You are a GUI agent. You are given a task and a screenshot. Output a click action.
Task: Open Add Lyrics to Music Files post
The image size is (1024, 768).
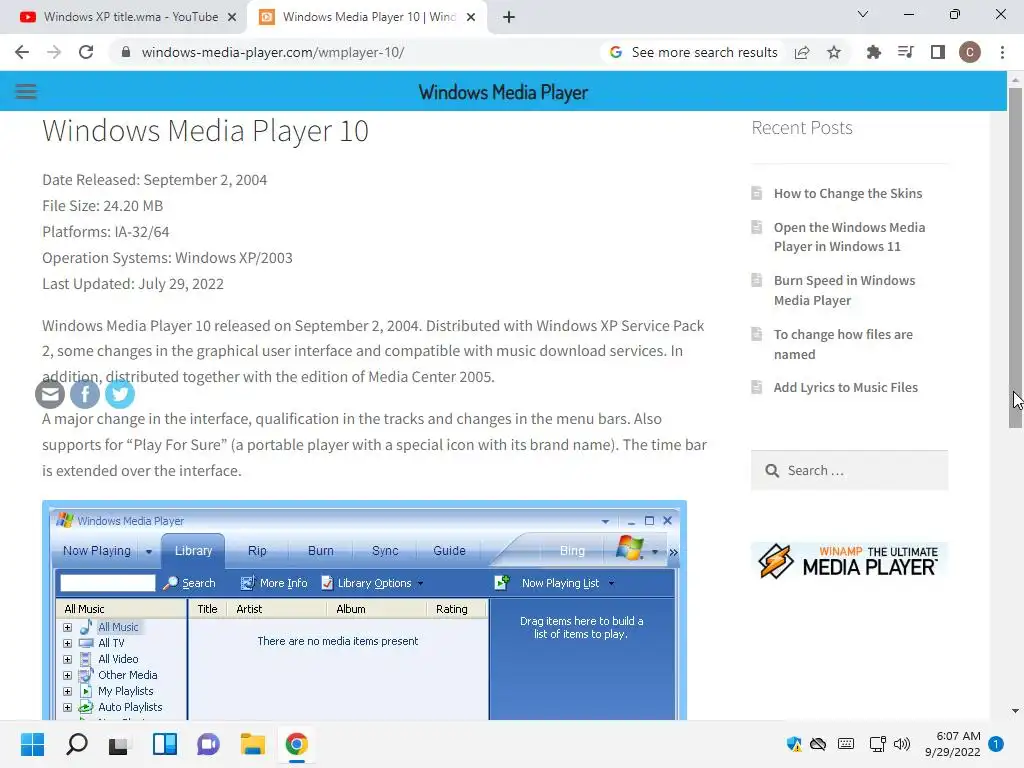coord(846,387)
